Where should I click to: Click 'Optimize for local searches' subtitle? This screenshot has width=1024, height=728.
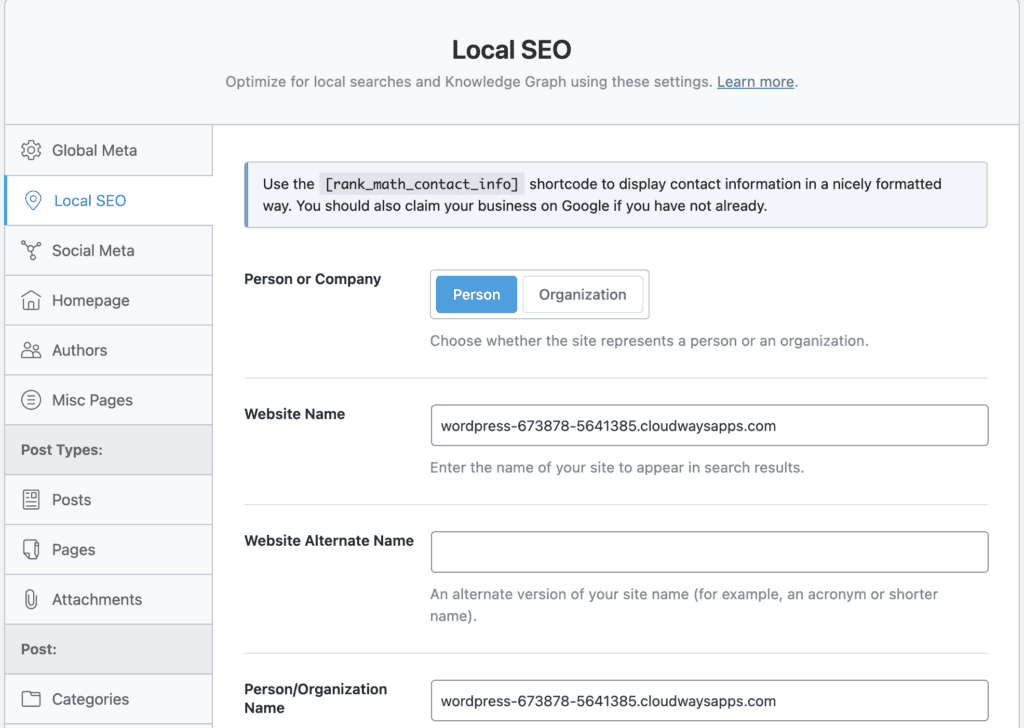(x=468, y=82)
